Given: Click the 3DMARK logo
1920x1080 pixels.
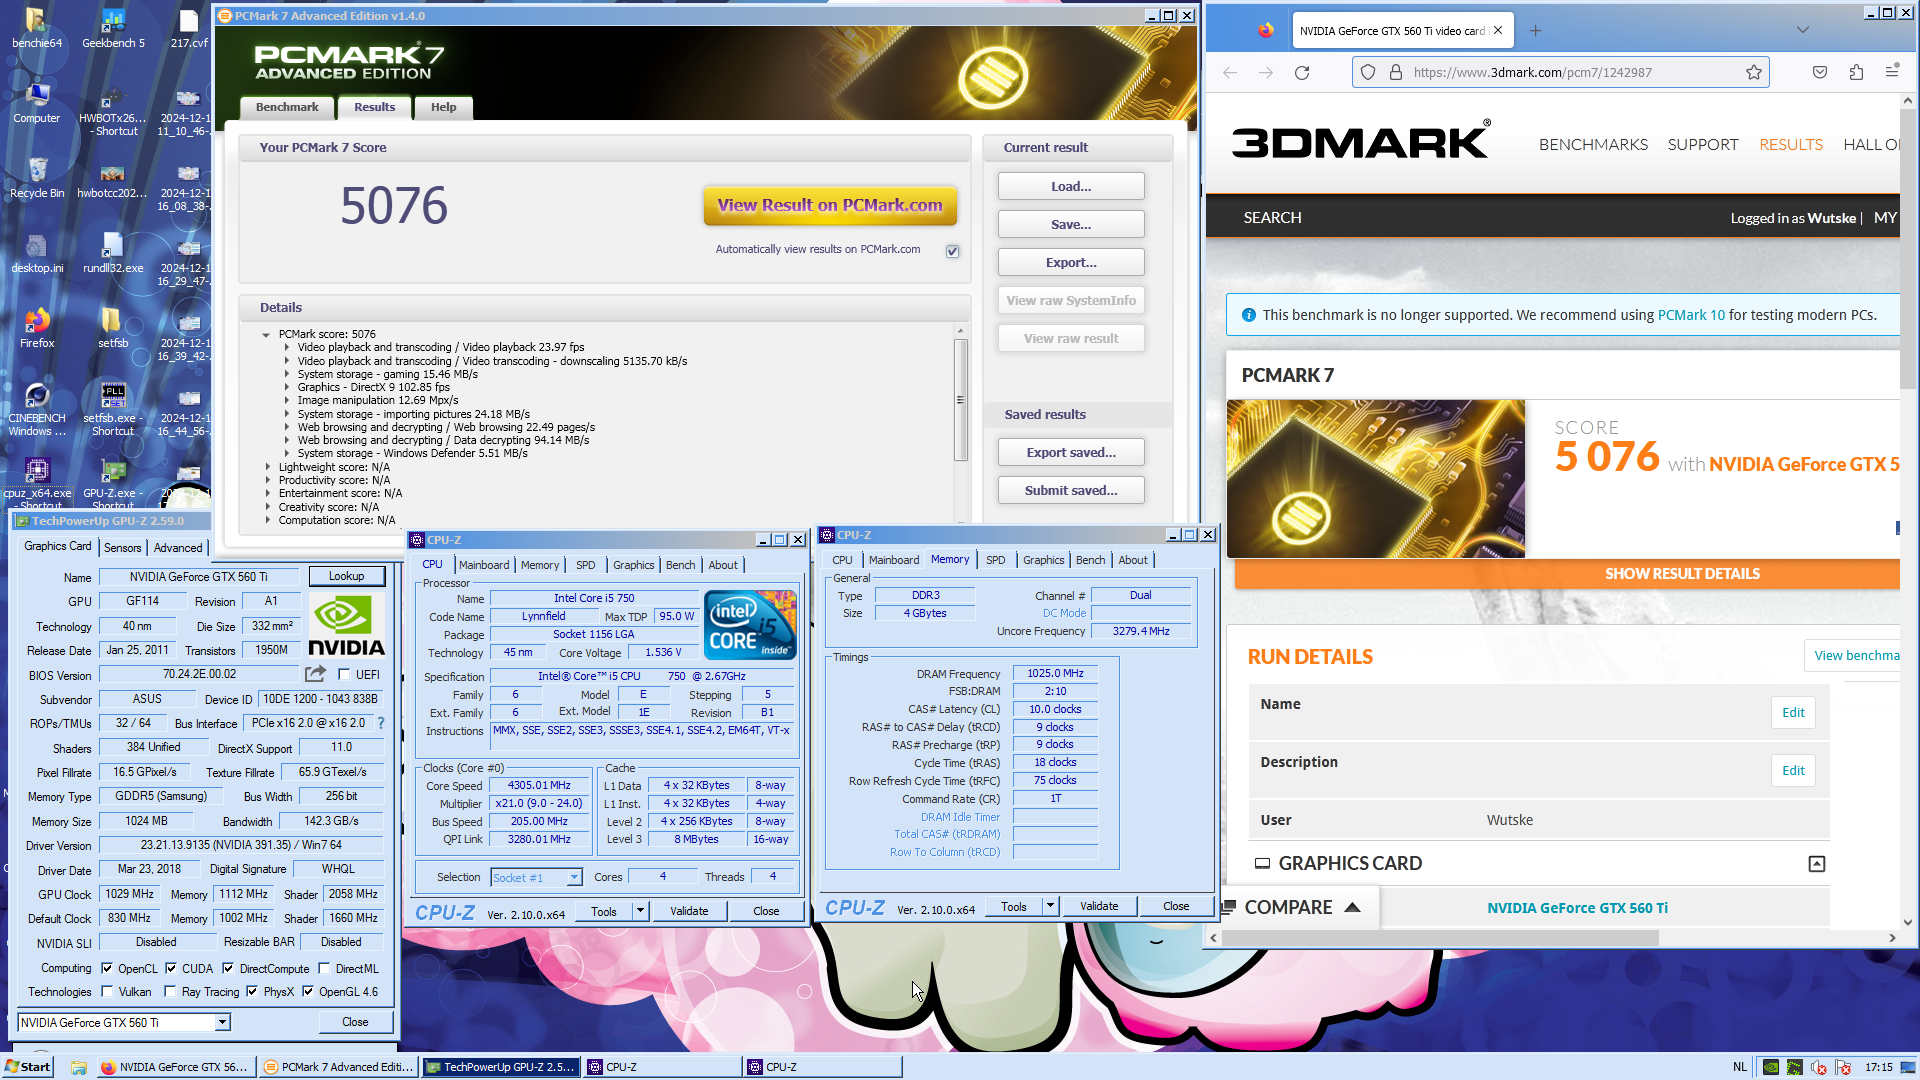Looking at the screenshot, I should [x=1361, y=141].
